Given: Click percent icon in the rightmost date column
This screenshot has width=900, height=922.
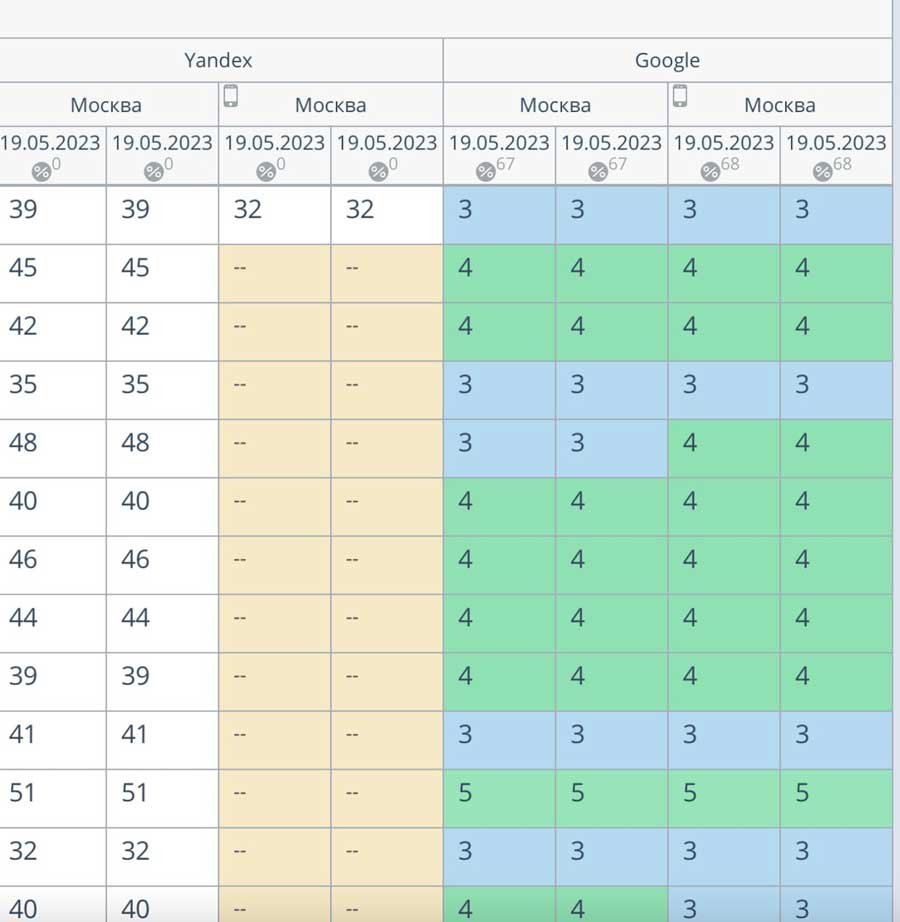Looking at the screenshot, I should point(822,171).
